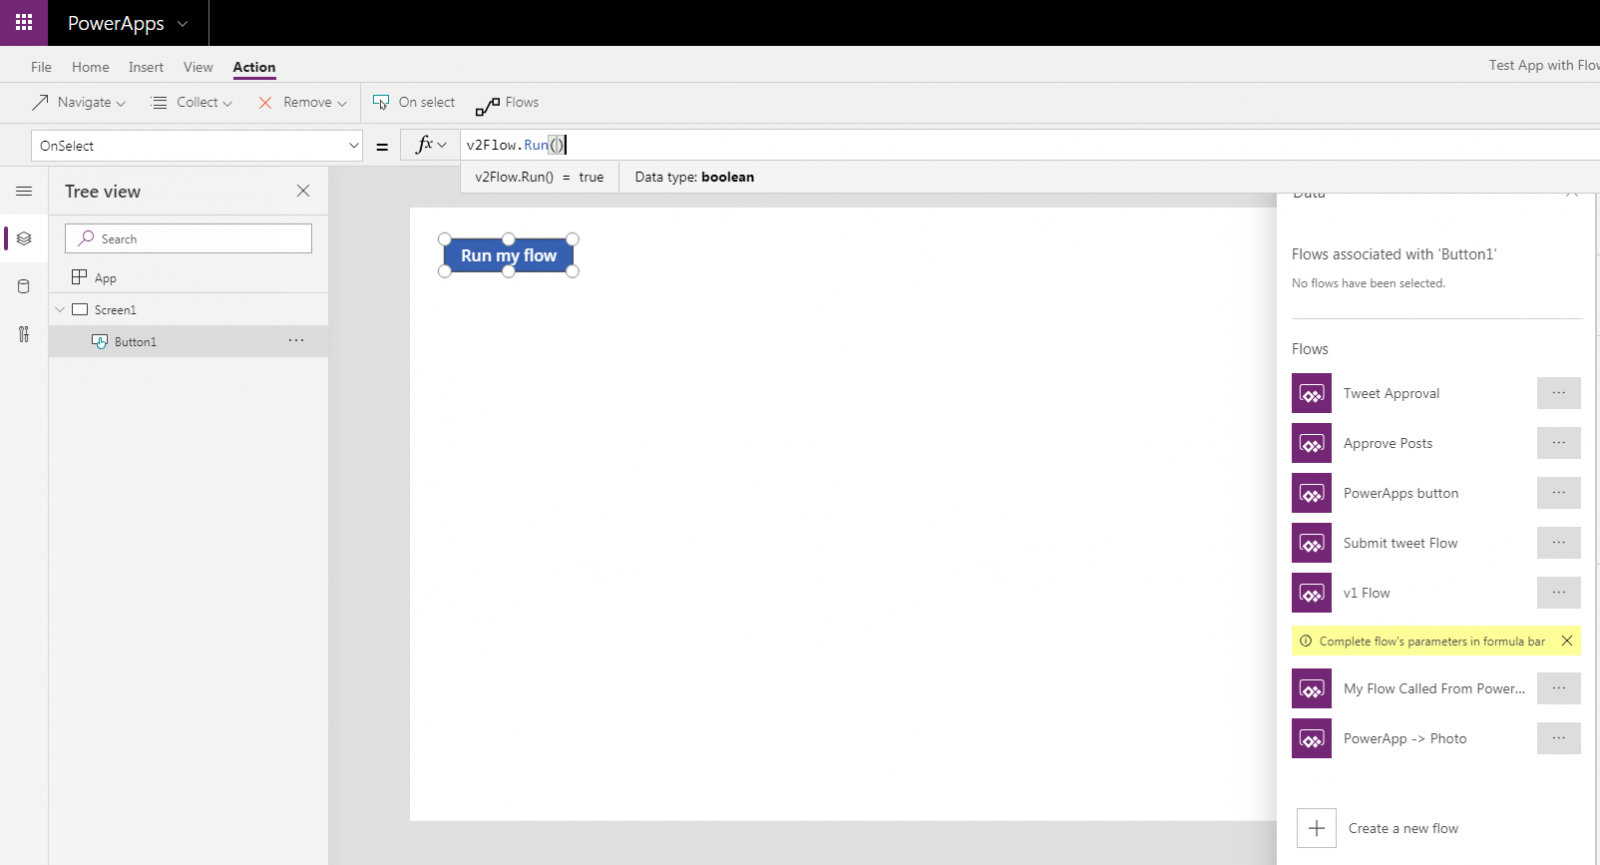The height and width of the screenshot is (865, 1600).
Task: Select the PowerApp -> Photo flow name
Action: (x=1404, y=738)
